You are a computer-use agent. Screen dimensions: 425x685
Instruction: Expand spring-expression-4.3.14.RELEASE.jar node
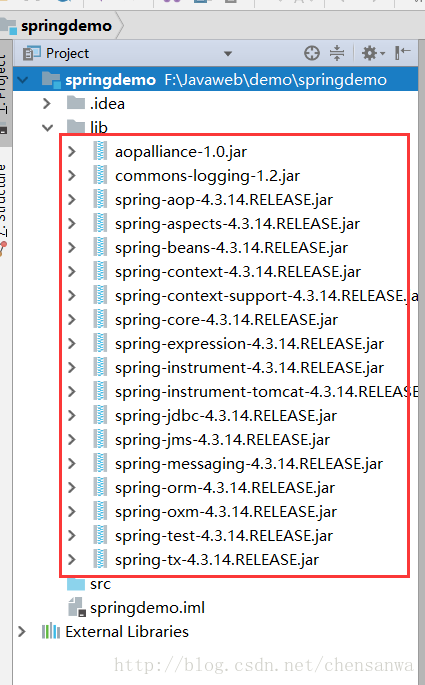point(72,344)
